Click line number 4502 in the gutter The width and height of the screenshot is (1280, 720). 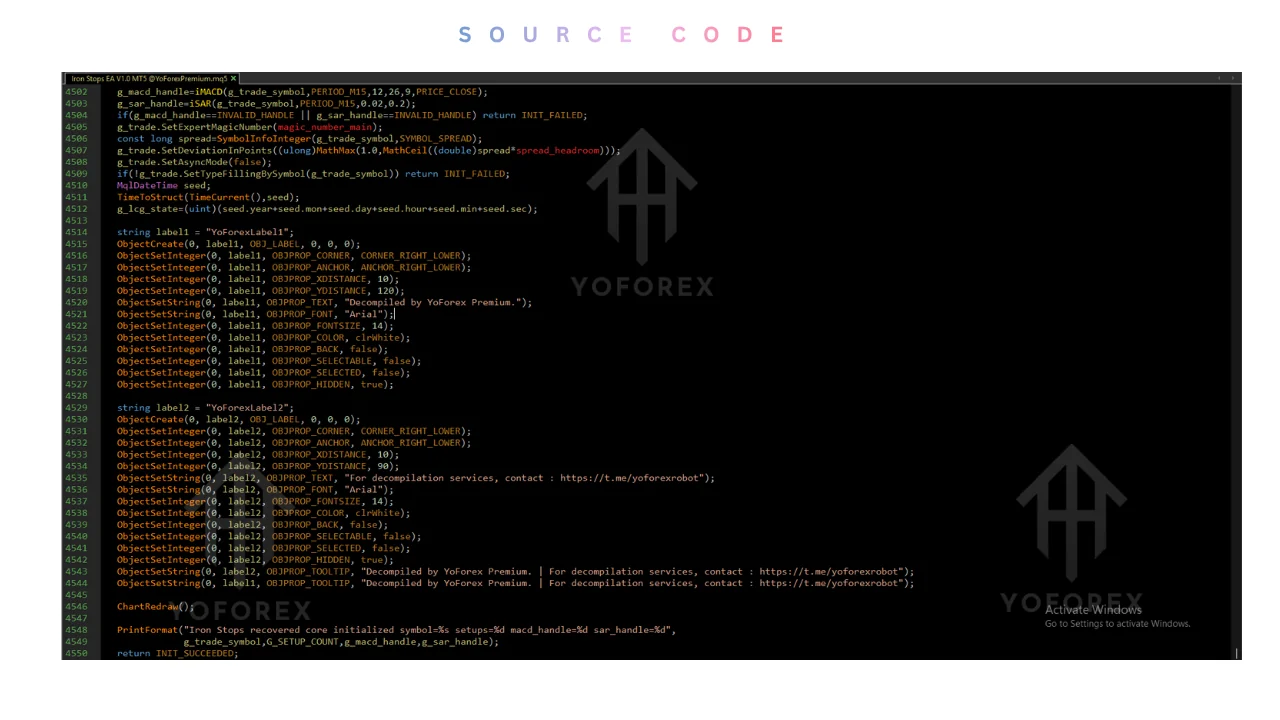click(76, 92)
